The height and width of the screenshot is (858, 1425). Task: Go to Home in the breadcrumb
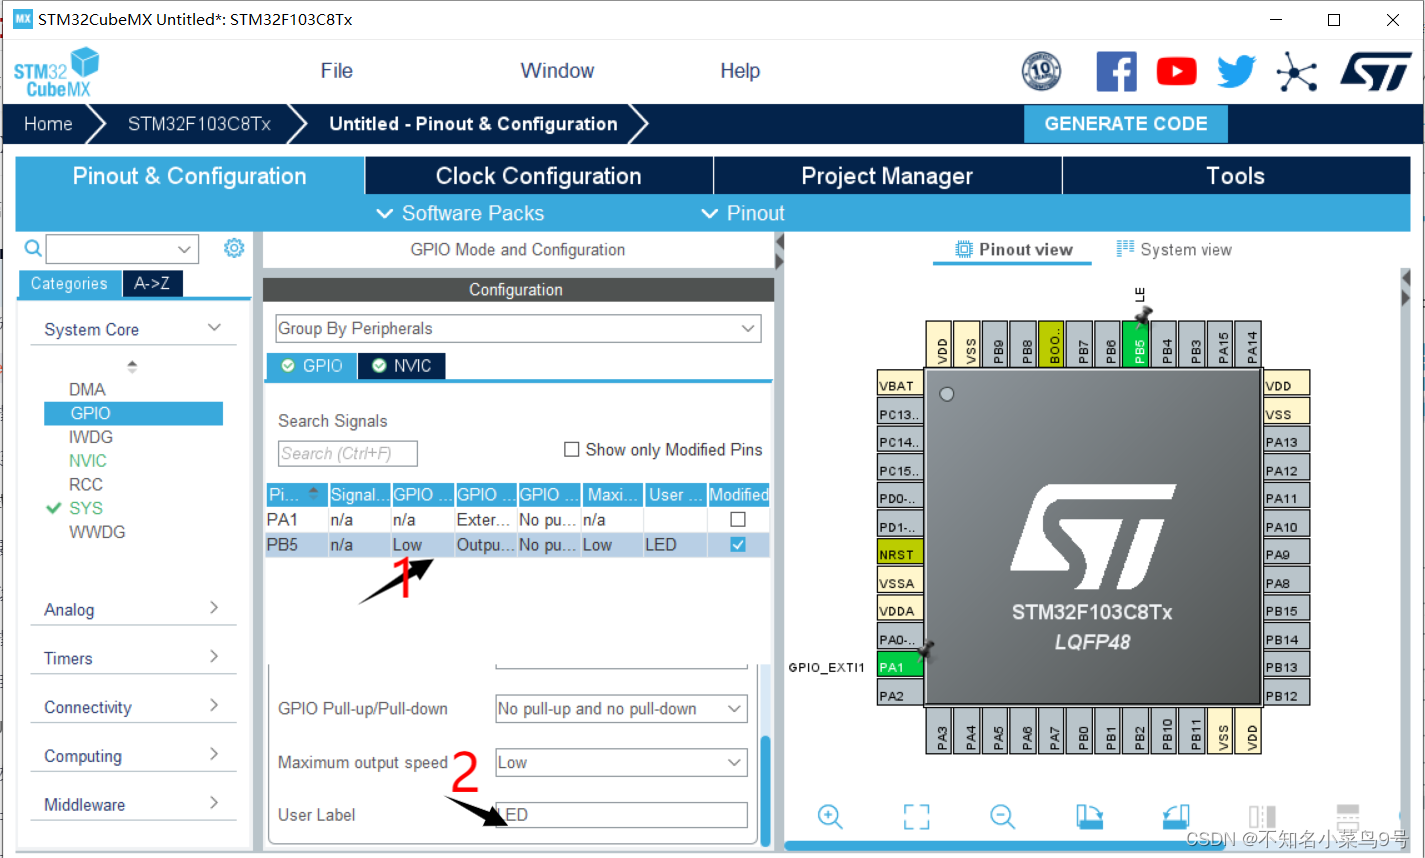[48, 124]
